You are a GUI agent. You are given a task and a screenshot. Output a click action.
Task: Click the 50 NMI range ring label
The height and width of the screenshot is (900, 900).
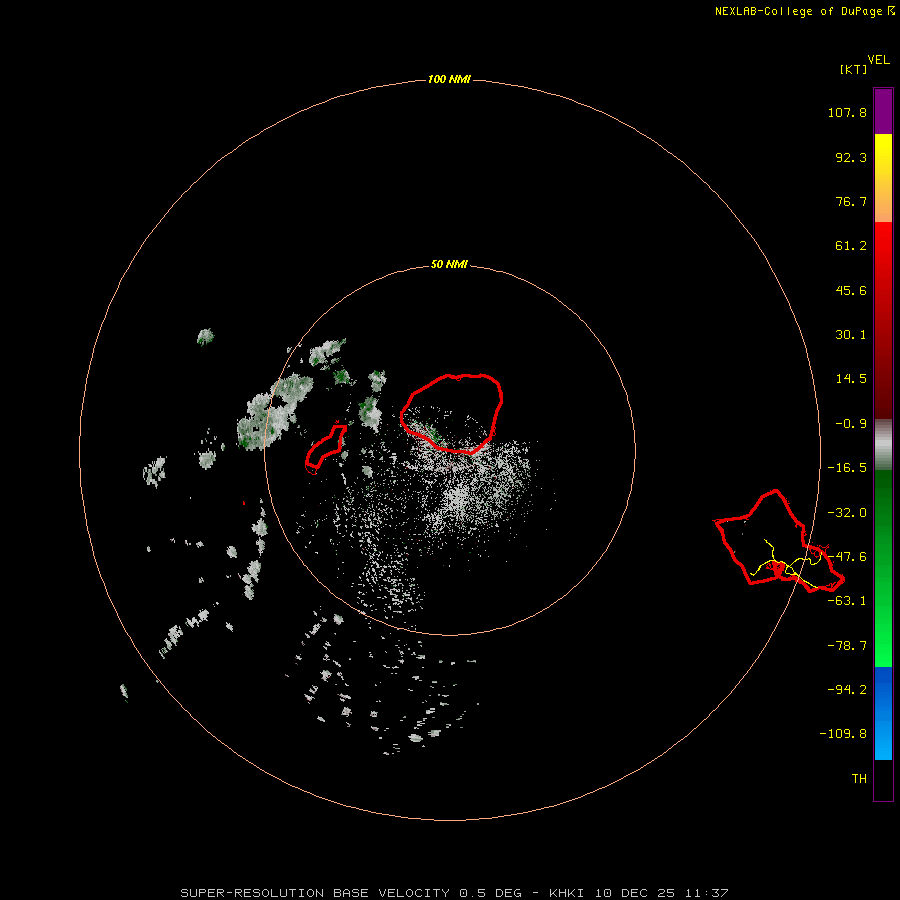tap(449, 265)
